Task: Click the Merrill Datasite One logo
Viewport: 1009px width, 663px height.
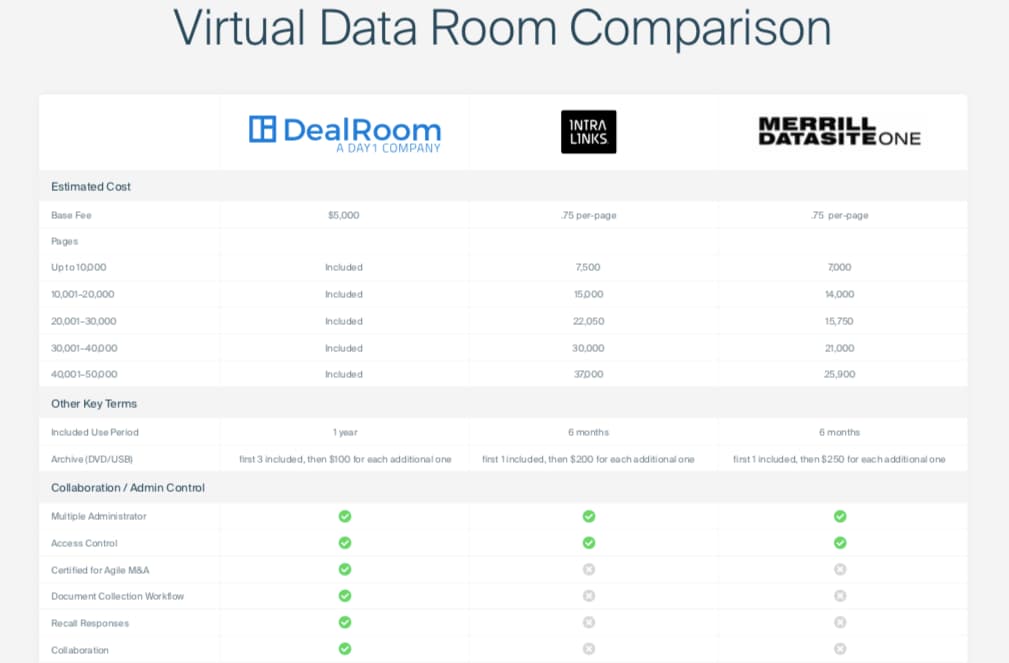Action: tap(839, 132)
